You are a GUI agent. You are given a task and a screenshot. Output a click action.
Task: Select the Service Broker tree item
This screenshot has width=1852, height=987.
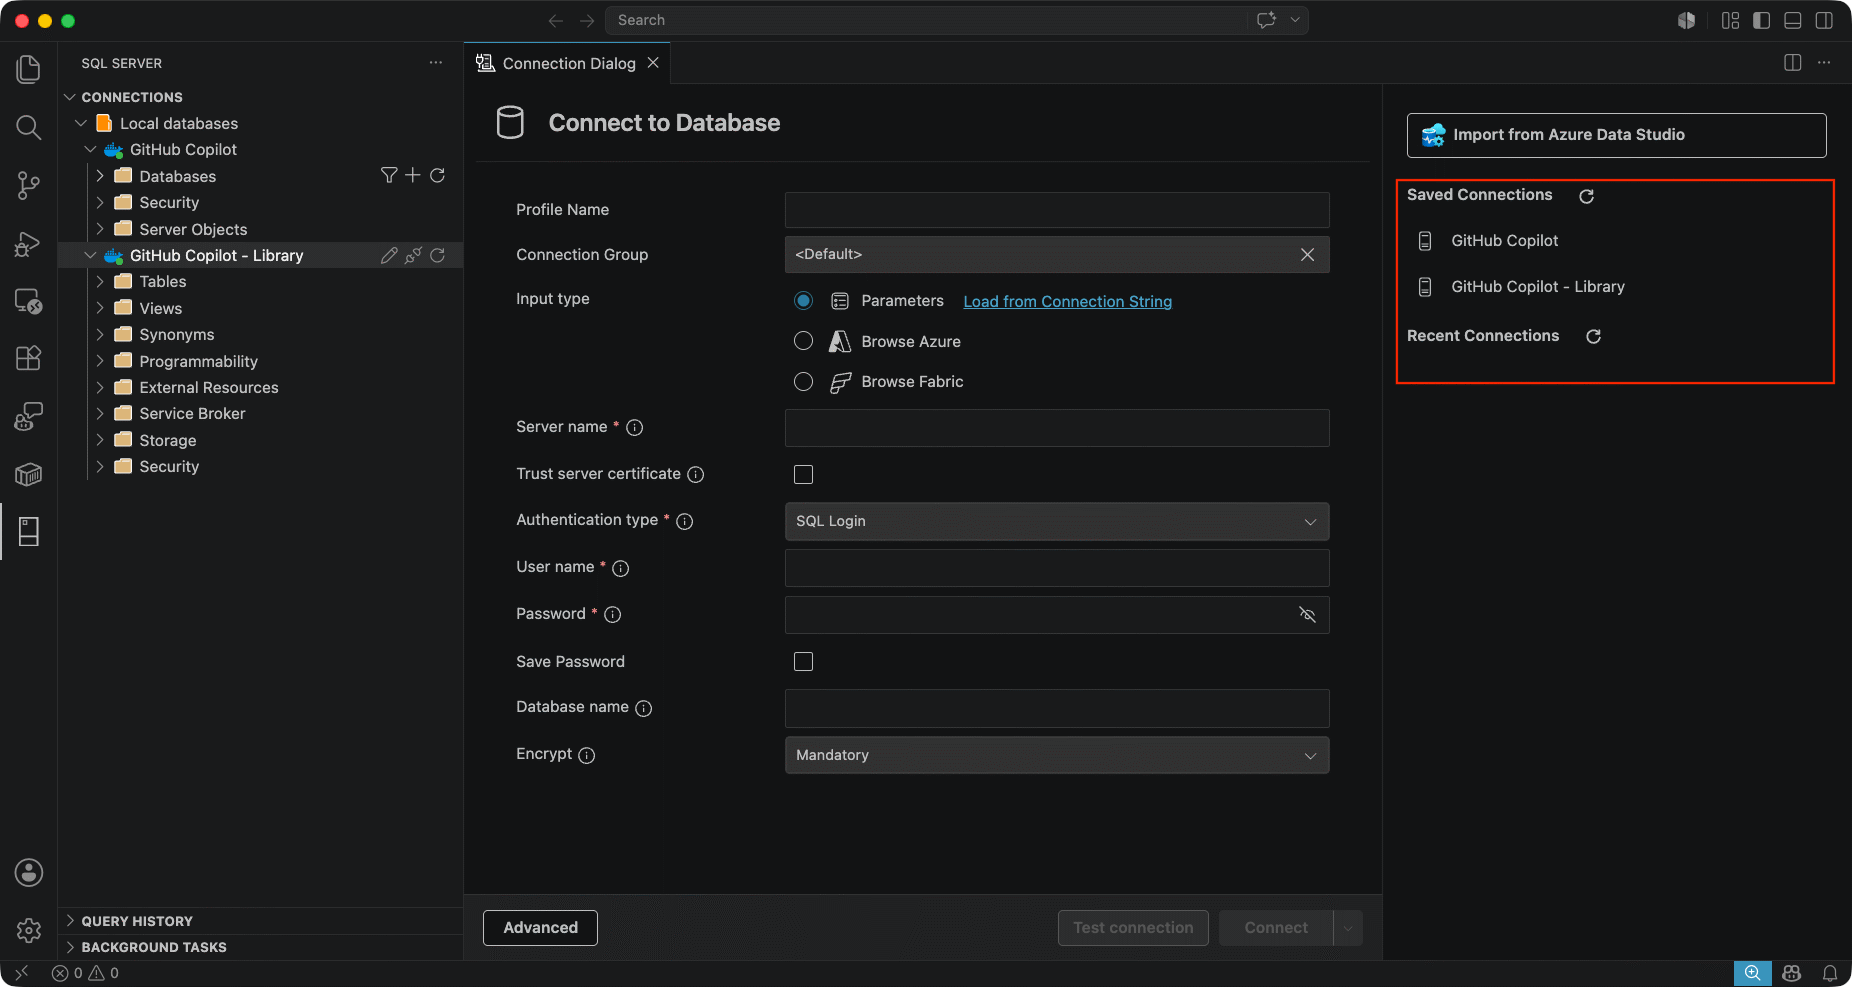coord(192,414)
